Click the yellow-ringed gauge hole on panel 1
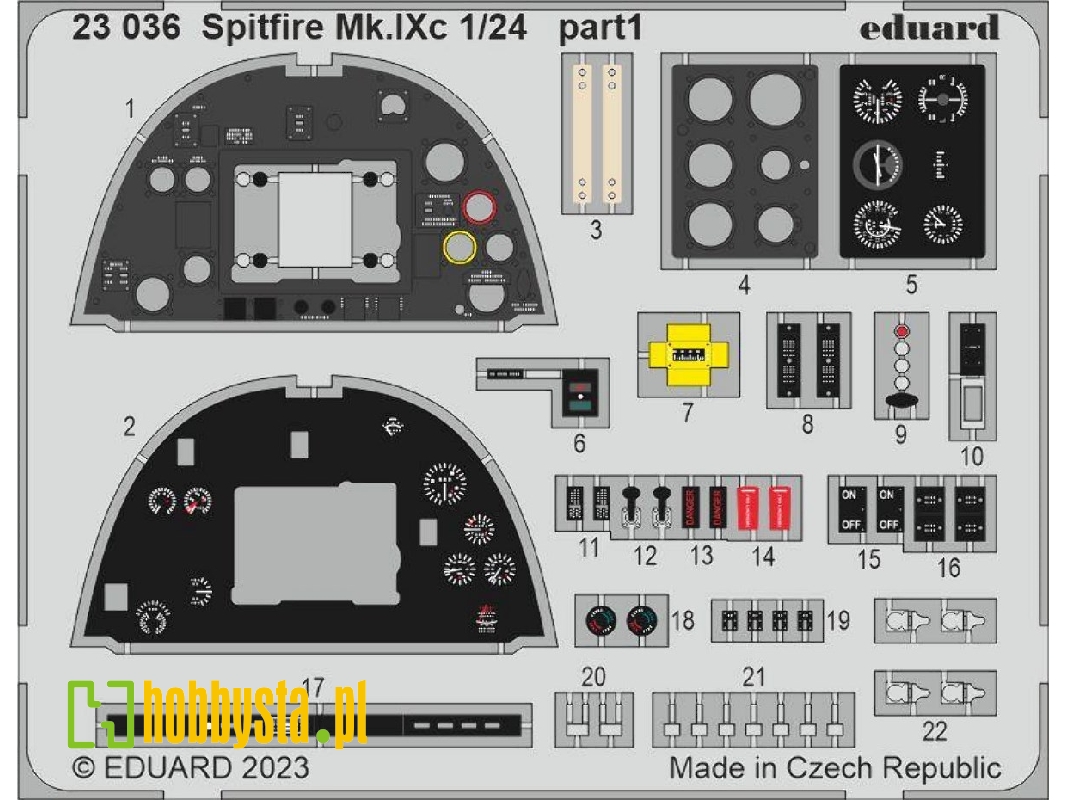This screenshot has height=800, width=1067. [459, 247]
